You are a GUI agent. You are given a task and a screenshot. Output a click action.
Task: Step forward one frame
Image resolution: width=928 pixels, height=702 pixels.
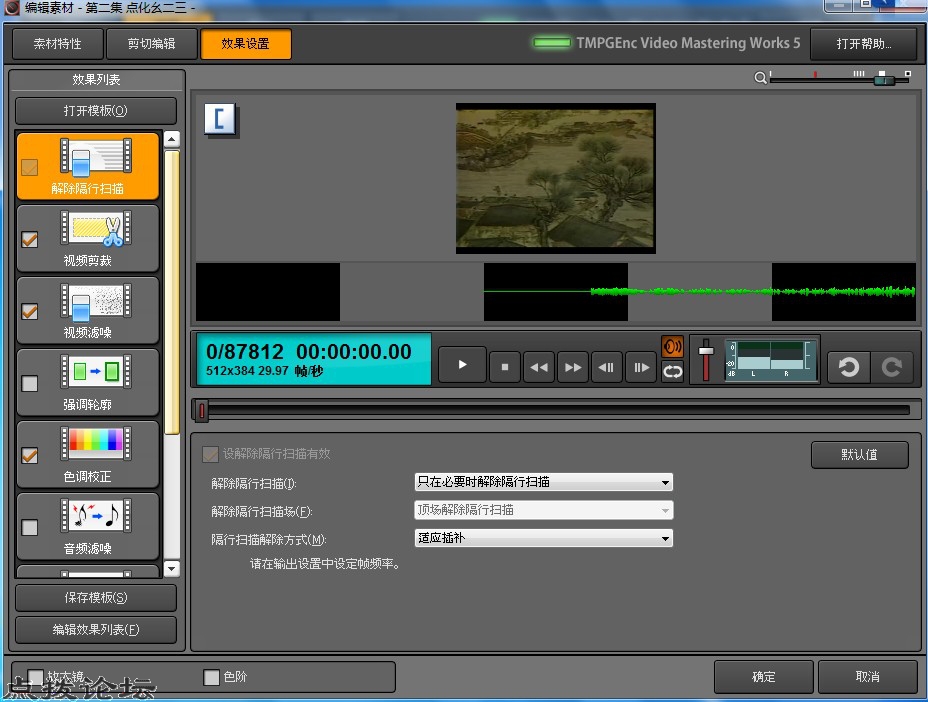[x=640, y=367]
